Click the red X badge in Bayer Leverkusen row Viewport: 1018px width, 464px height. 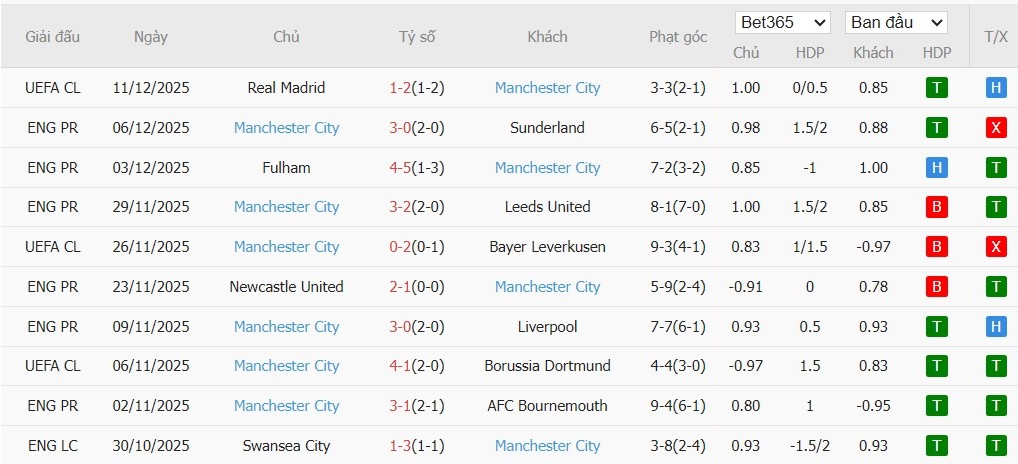coord(996,247)
